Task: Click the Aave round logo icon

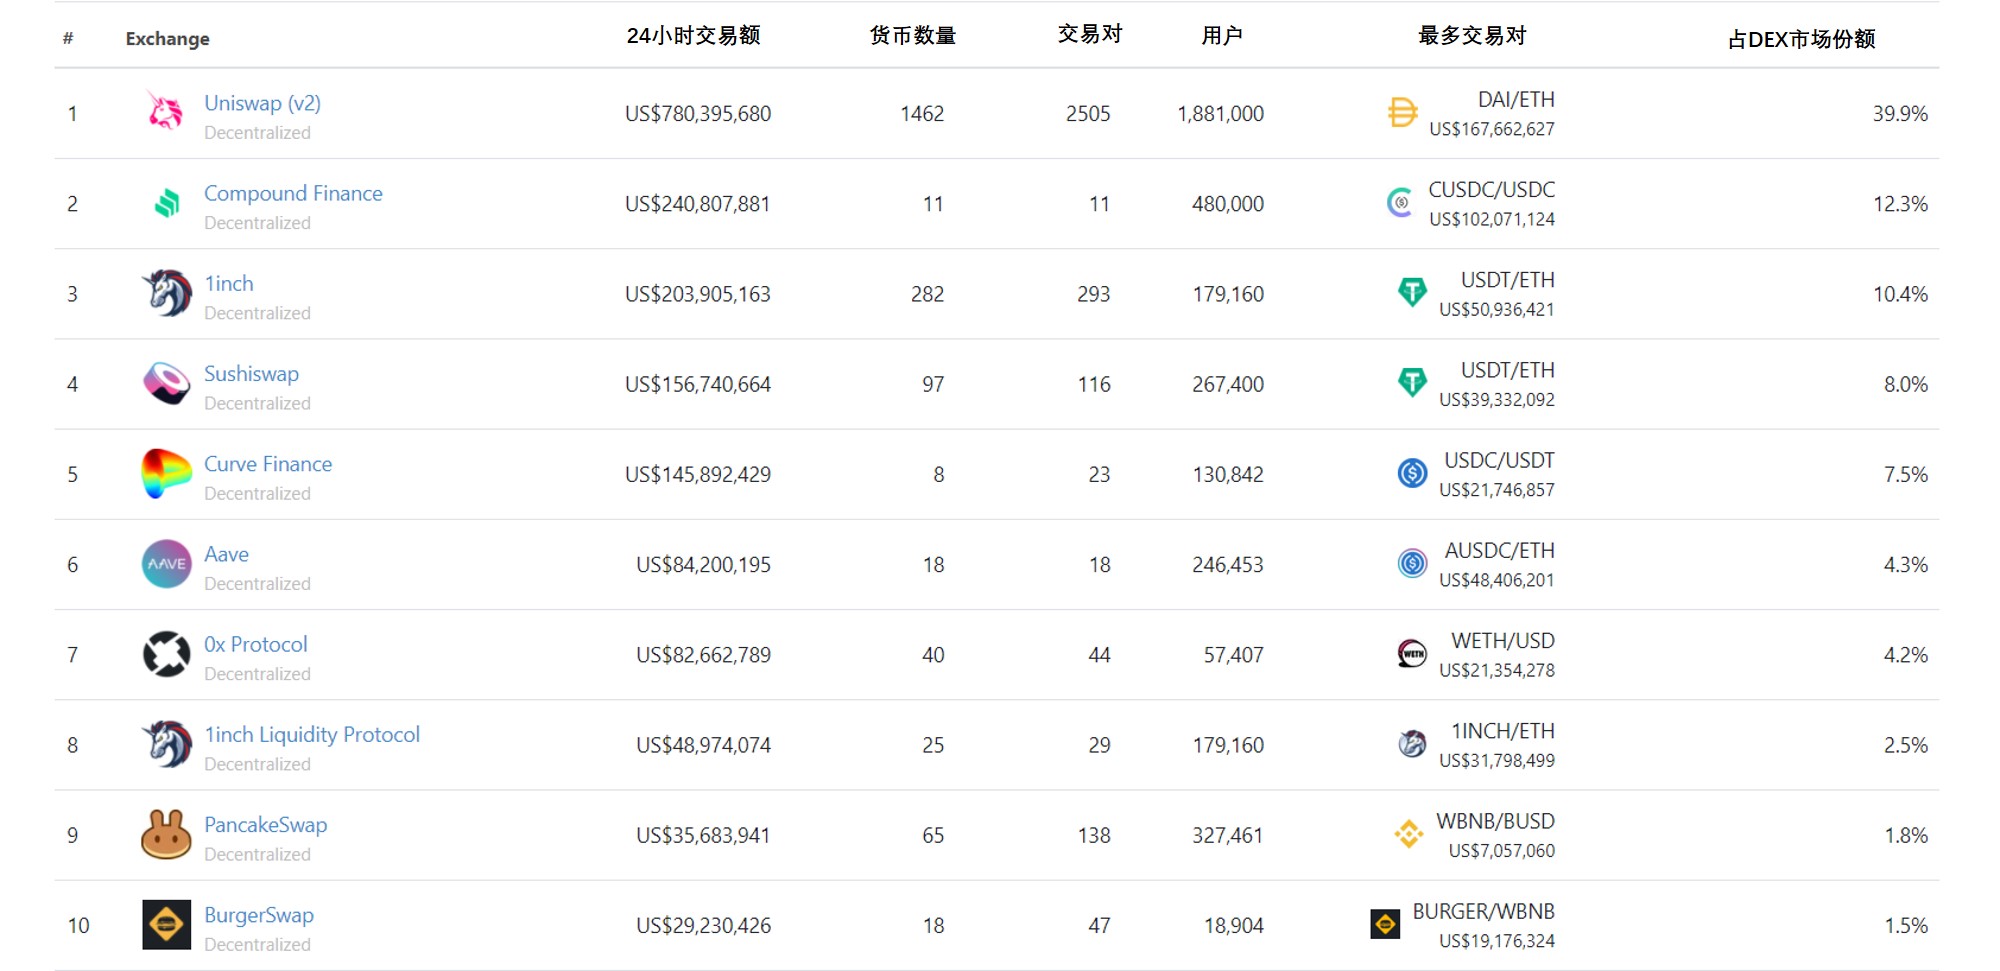Action: [166, 564]
